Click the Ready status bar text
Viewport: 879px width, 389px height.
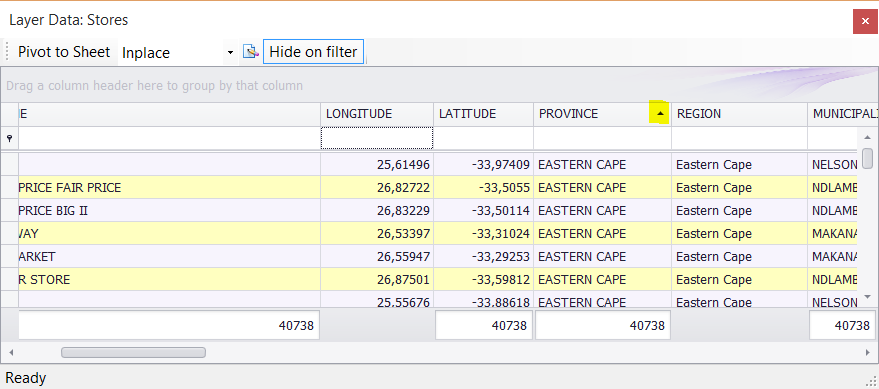[26, 378]
